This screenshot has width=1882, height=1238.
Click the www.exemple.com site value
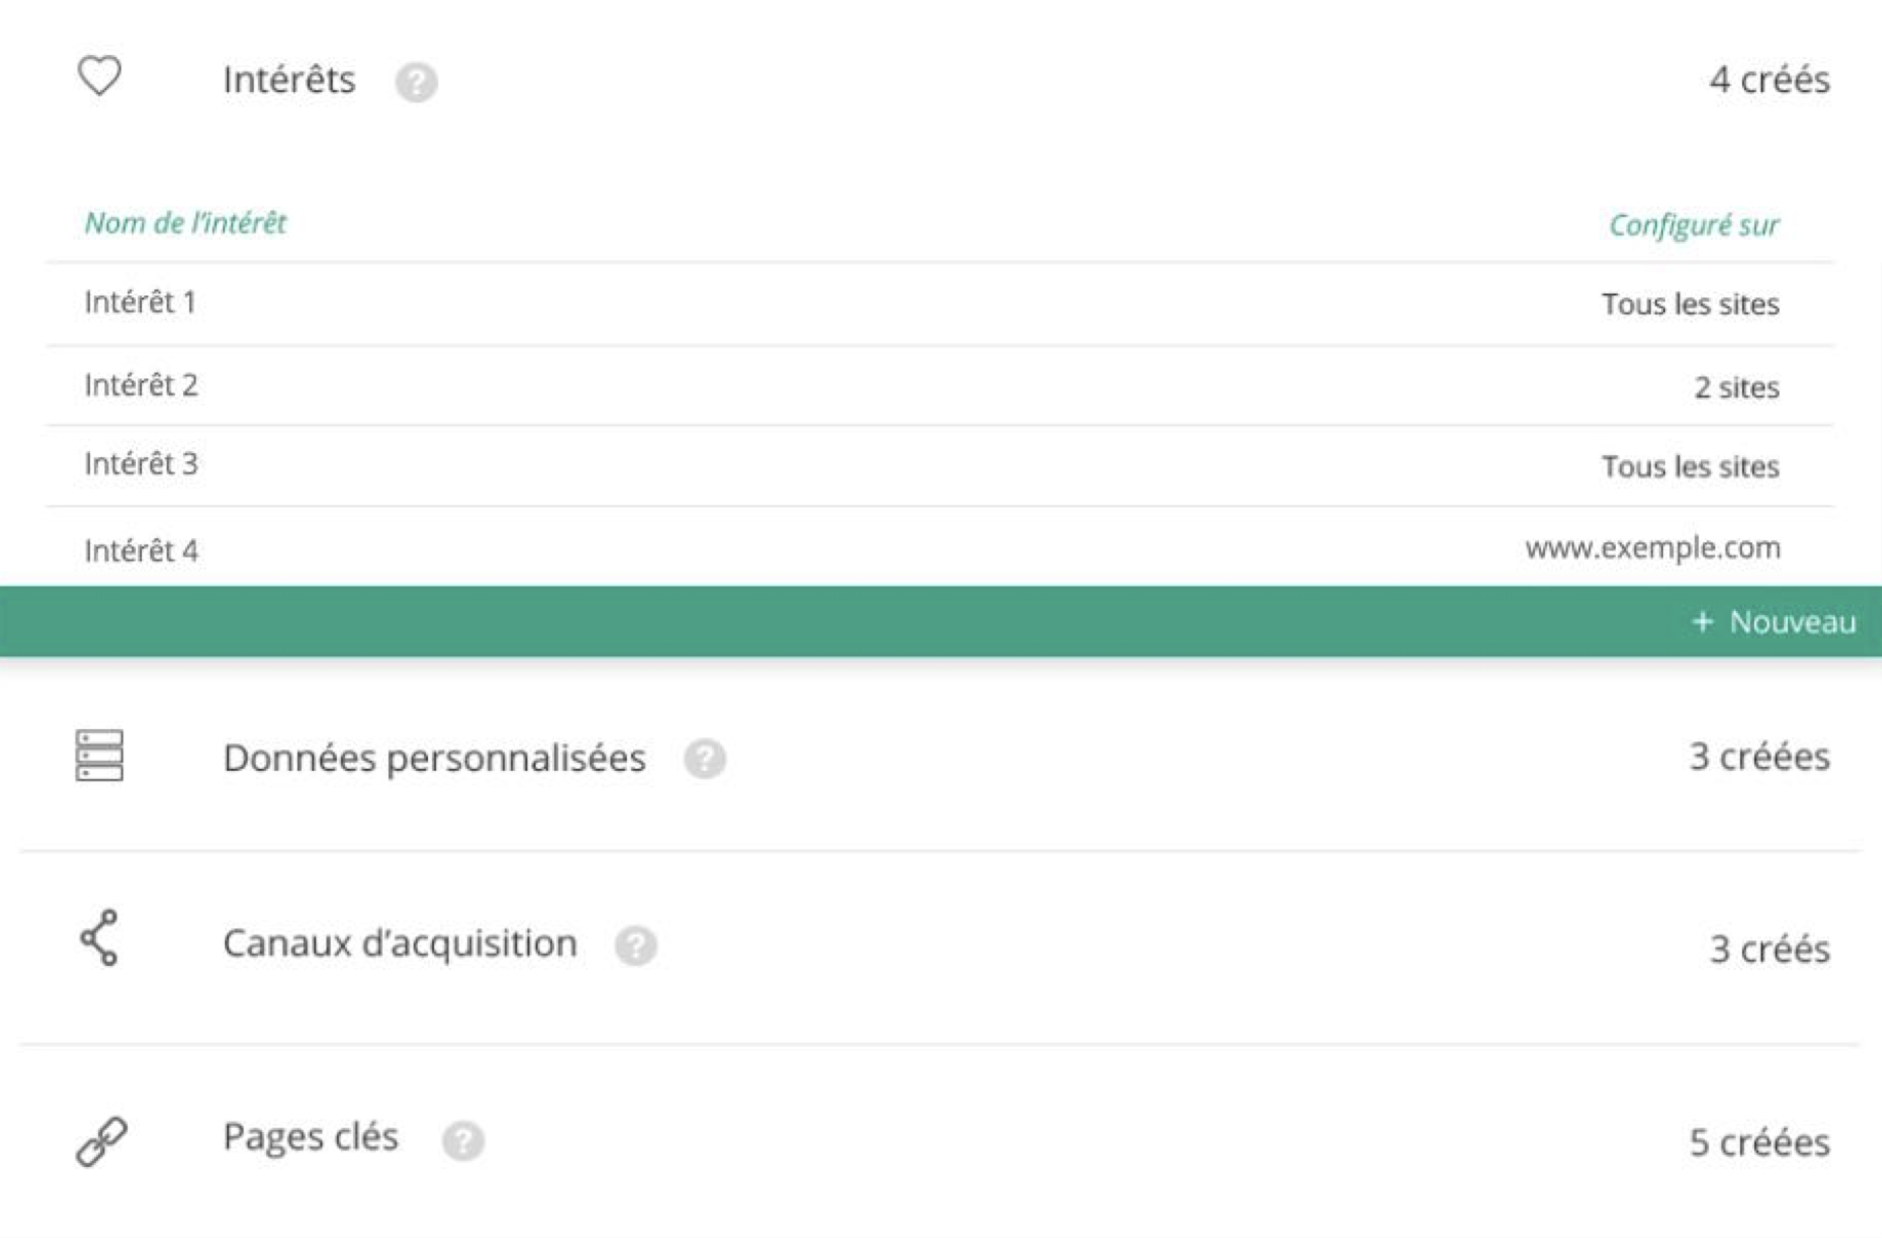pos(1652,548)
